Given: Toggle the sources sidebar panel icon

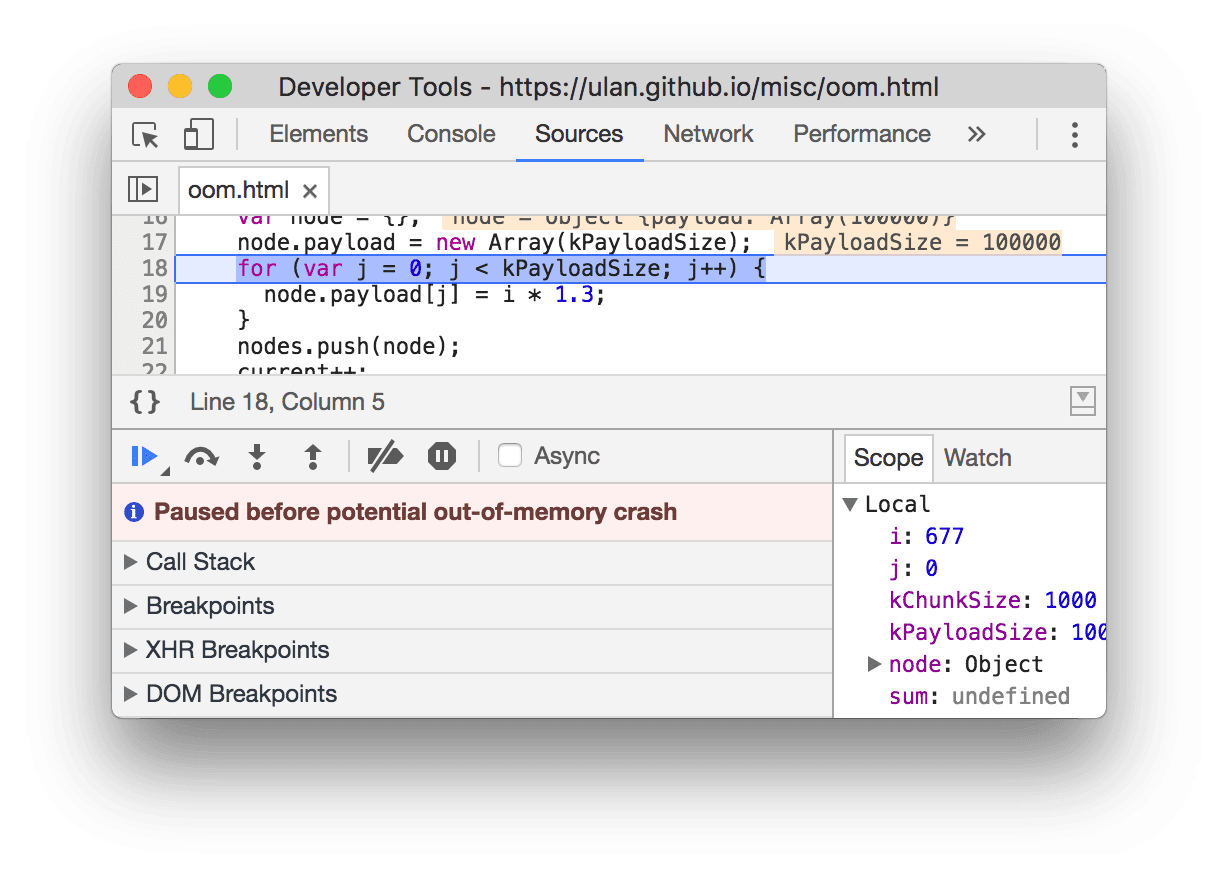Looking at the screenshot, I should pos(143,189).
